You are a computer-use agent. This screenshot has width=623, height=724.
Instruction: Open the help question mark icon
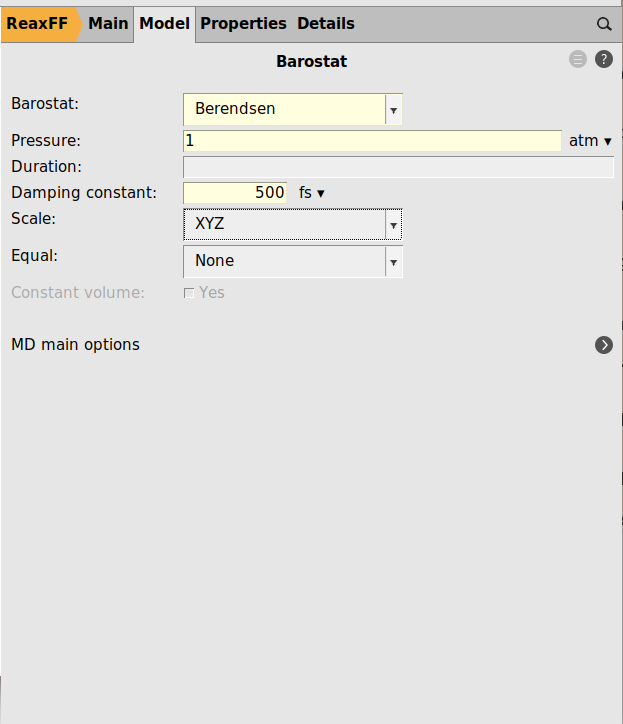pyautogui.click(x=604, y=60)
